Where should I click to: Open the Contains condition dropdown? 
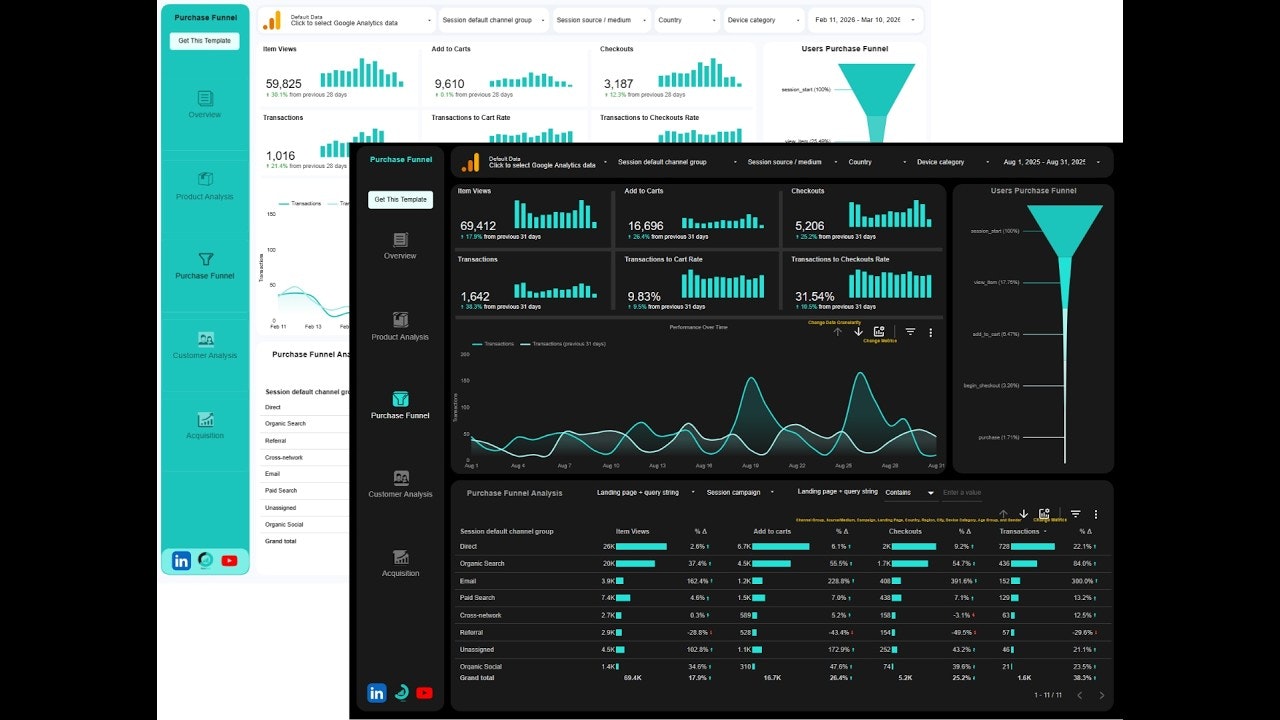pos(910,492)
